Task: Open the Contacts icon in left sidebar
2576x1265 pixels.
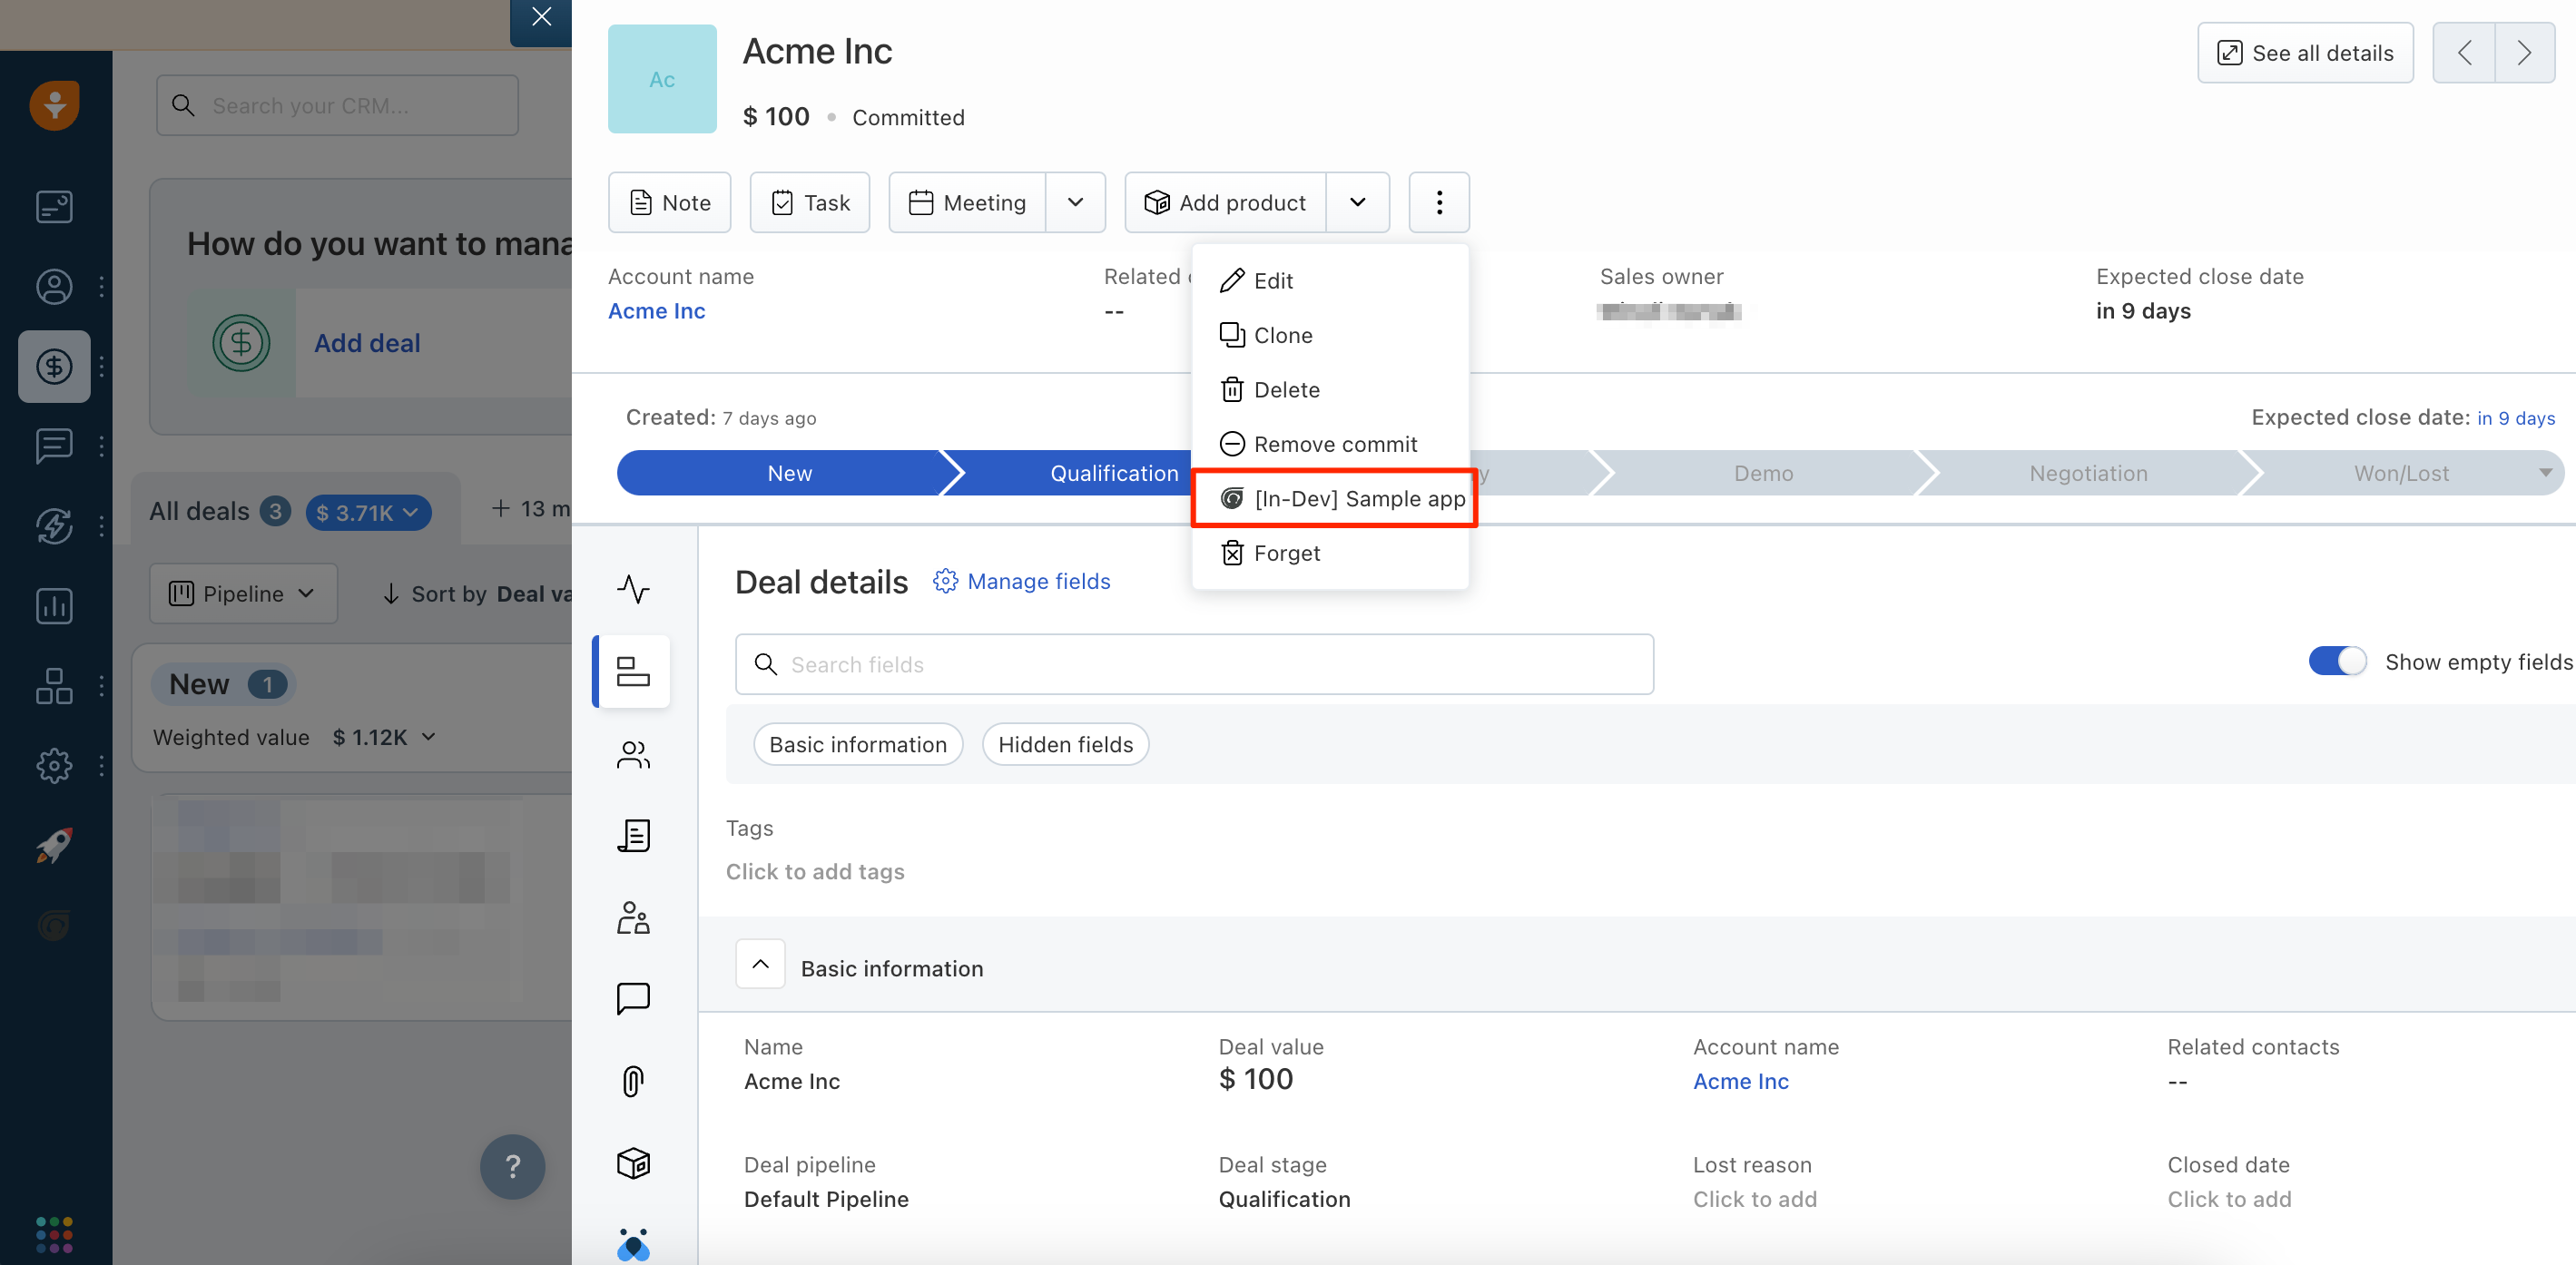Action: tap(54, 287)
